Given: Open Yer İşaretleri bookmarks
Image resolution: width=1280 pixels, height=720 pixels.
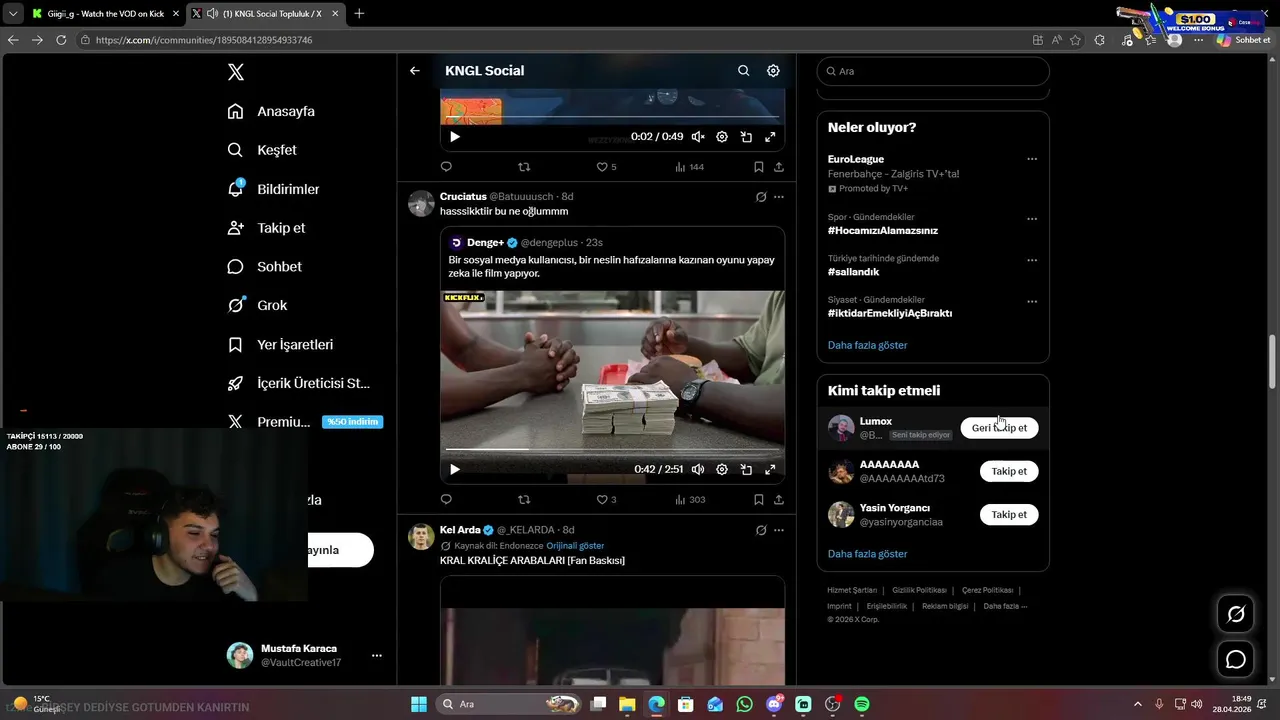Looking at the screenshot, I should 280,344.
